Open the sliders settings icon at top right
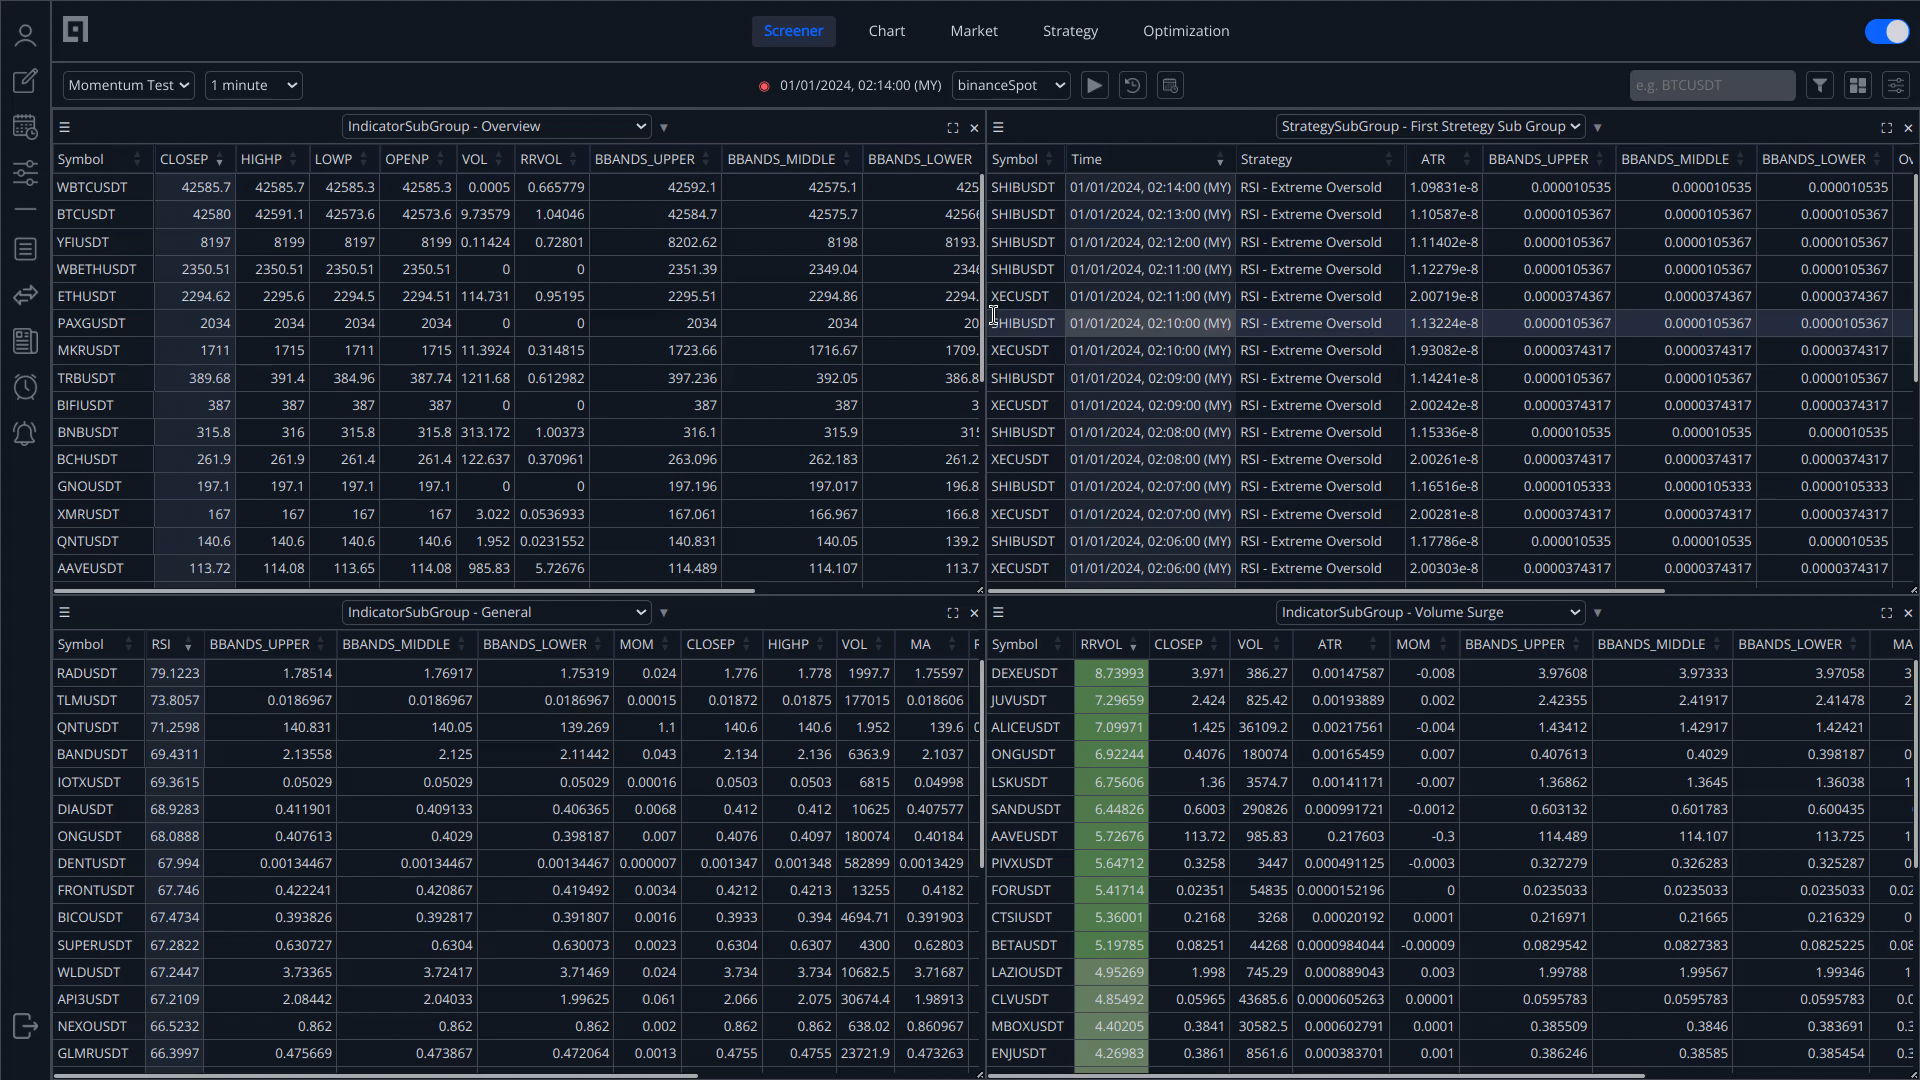 point(1895,86)
